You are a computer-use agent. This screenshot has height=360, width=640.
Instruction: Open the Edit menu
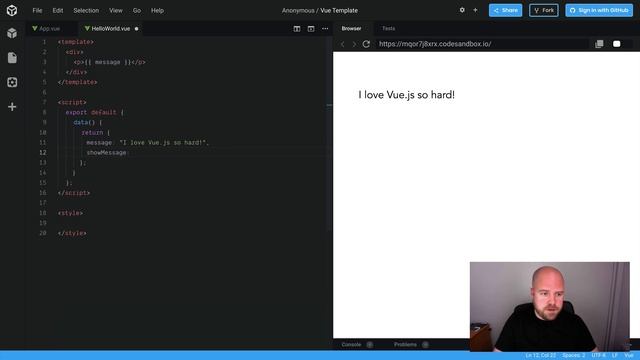pyautogui.click(x=58, y=11)
